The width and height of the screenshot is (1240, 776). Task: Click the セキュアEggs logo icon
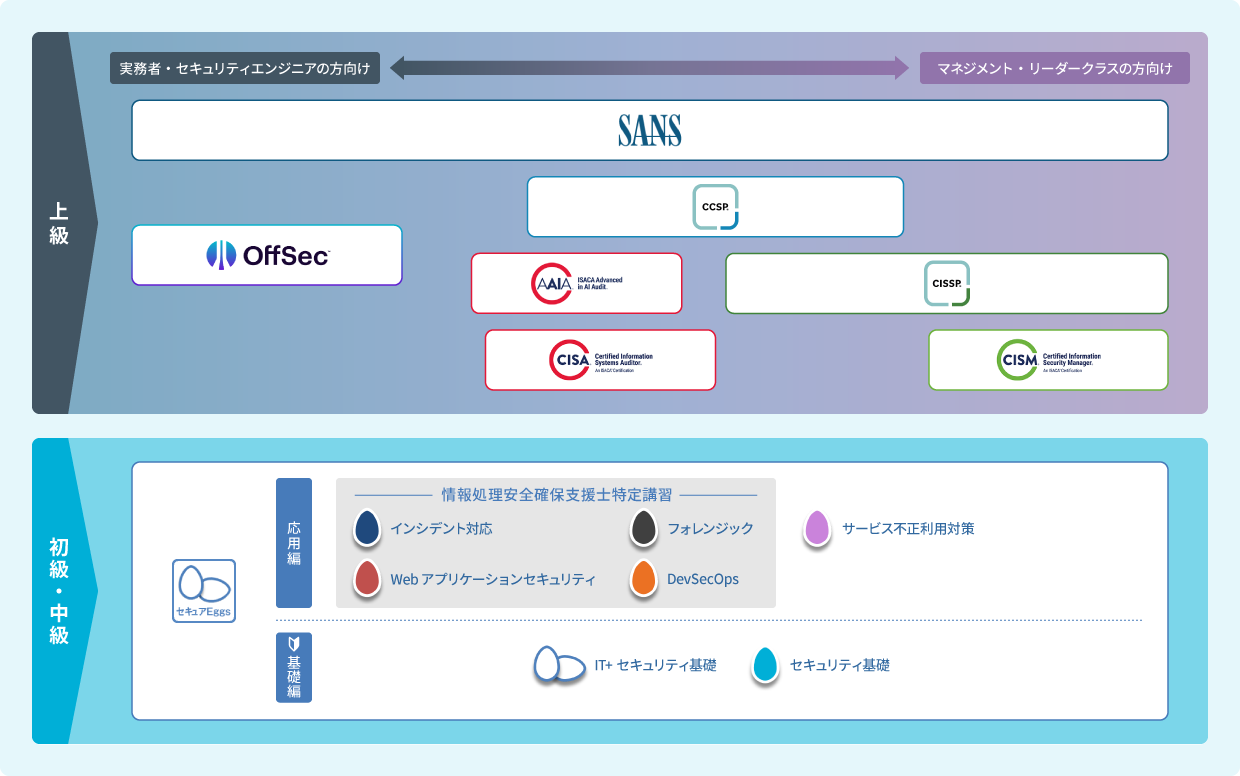click(202, 590)
